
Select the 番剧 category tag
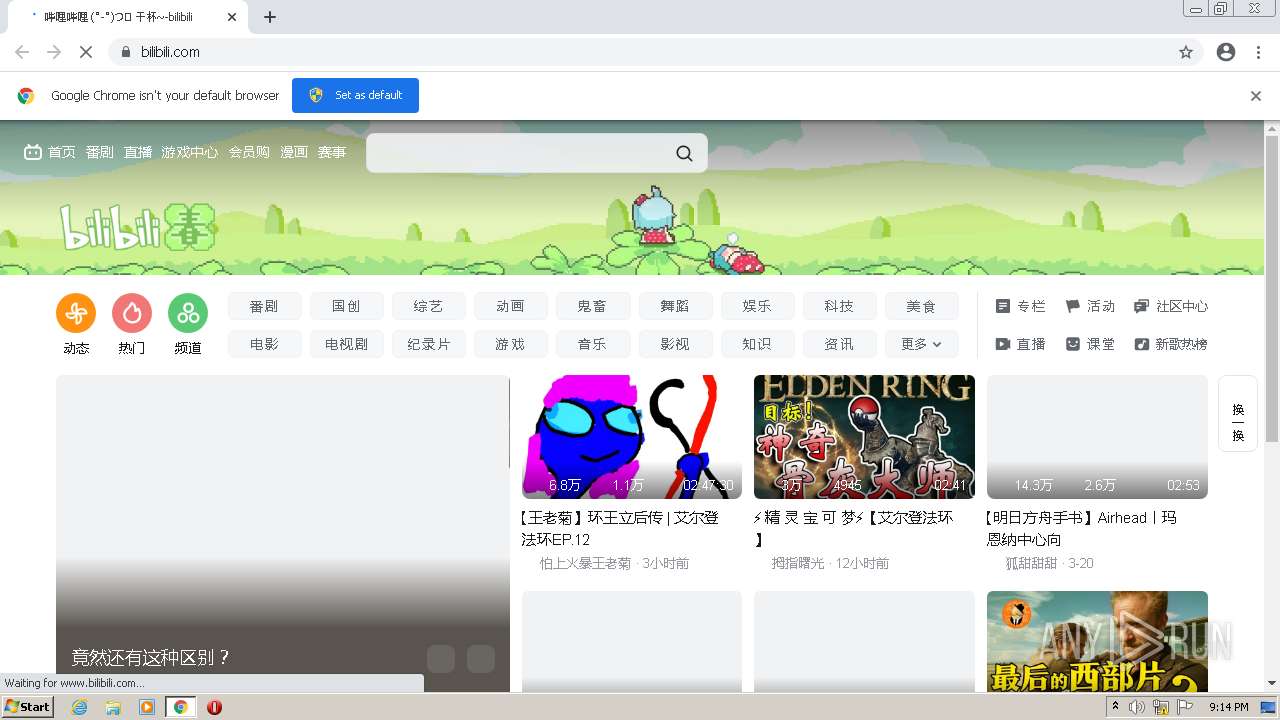(264, 306)
